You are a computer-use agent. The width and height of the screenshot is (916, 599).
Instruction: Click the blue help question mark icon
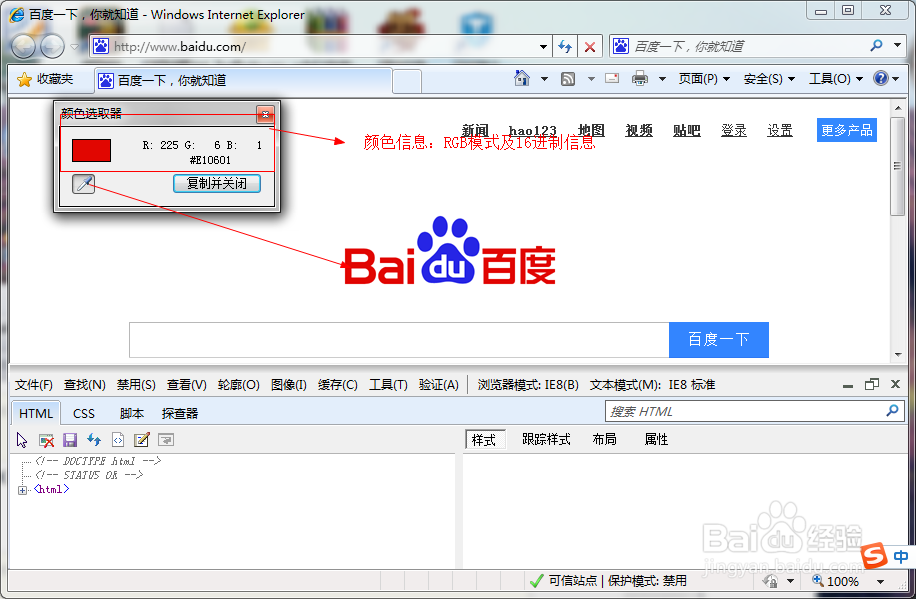coord(881,78)
